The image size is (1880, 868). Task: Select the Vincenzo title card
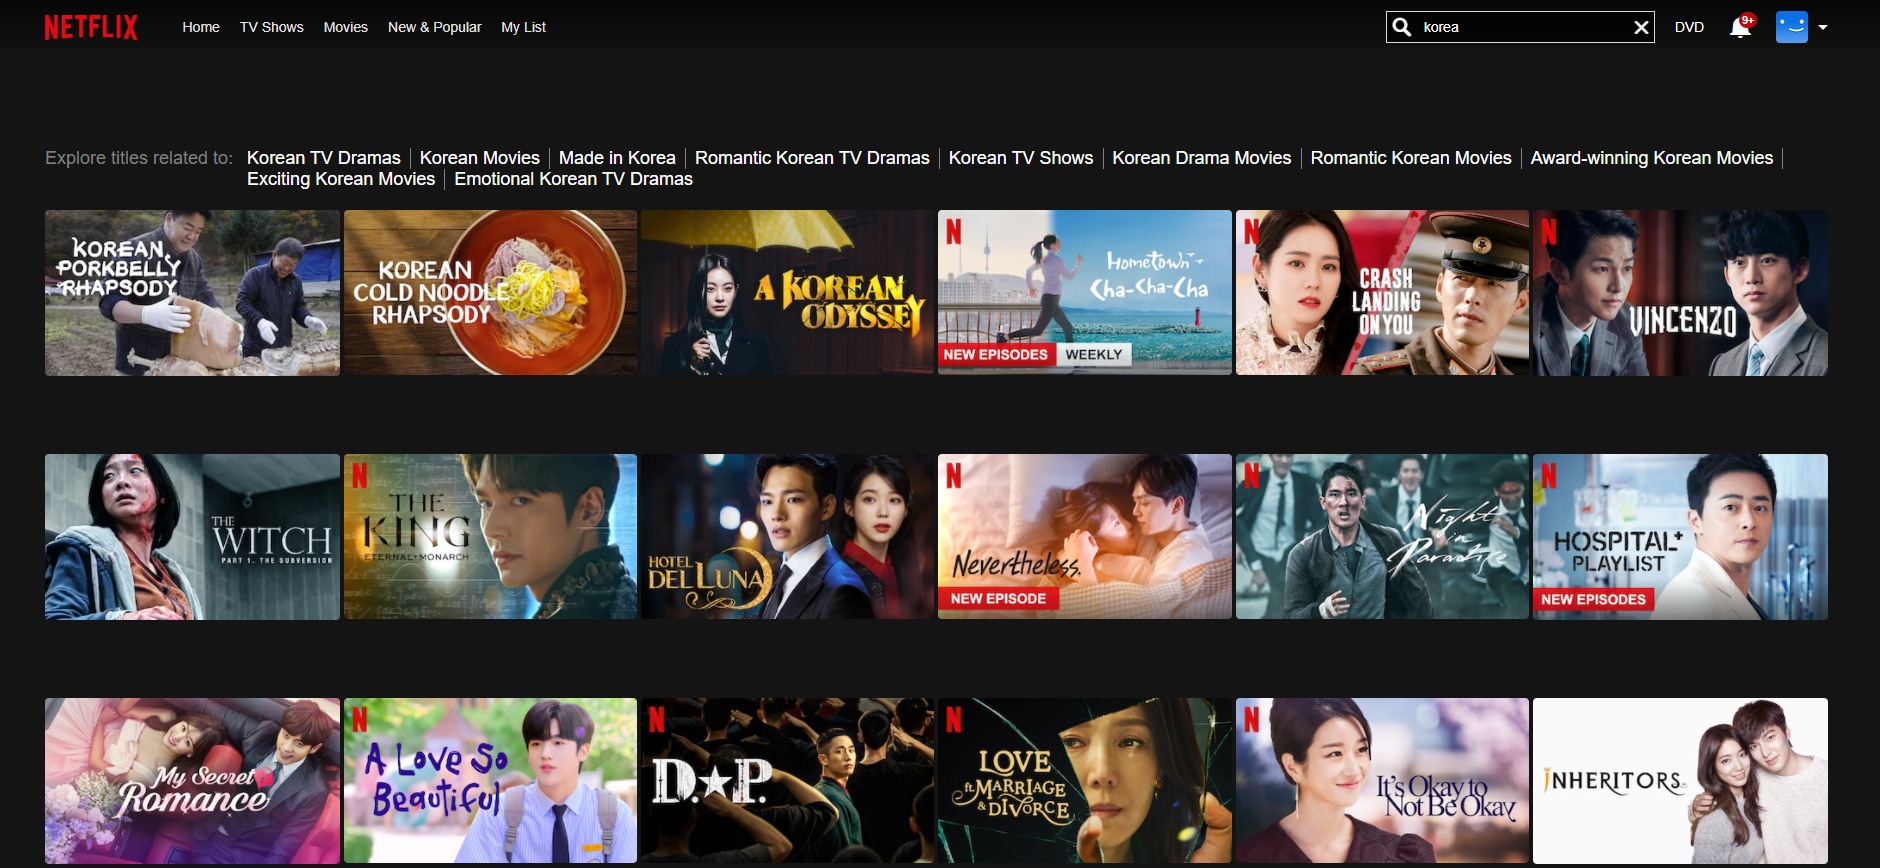1680,293
